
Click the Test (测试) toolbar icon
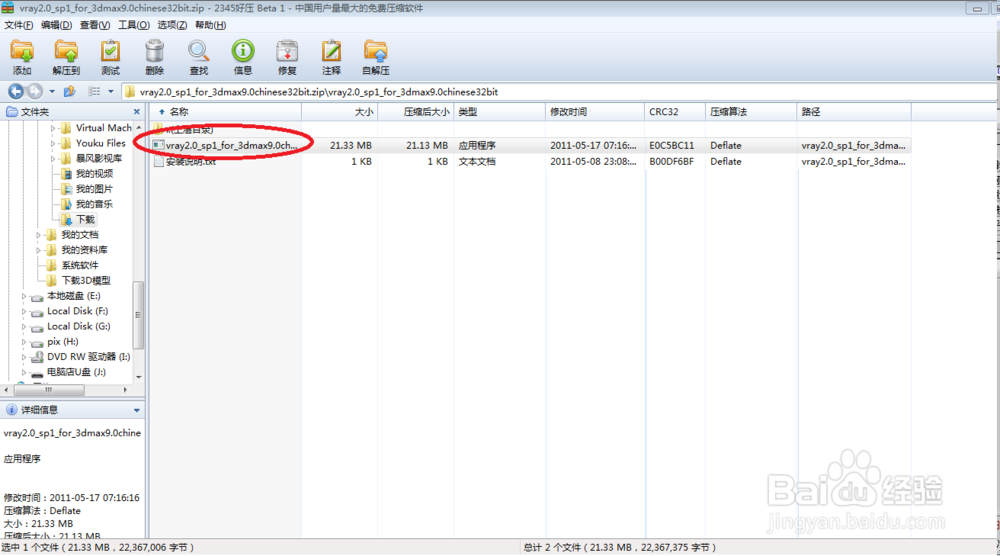110,57
